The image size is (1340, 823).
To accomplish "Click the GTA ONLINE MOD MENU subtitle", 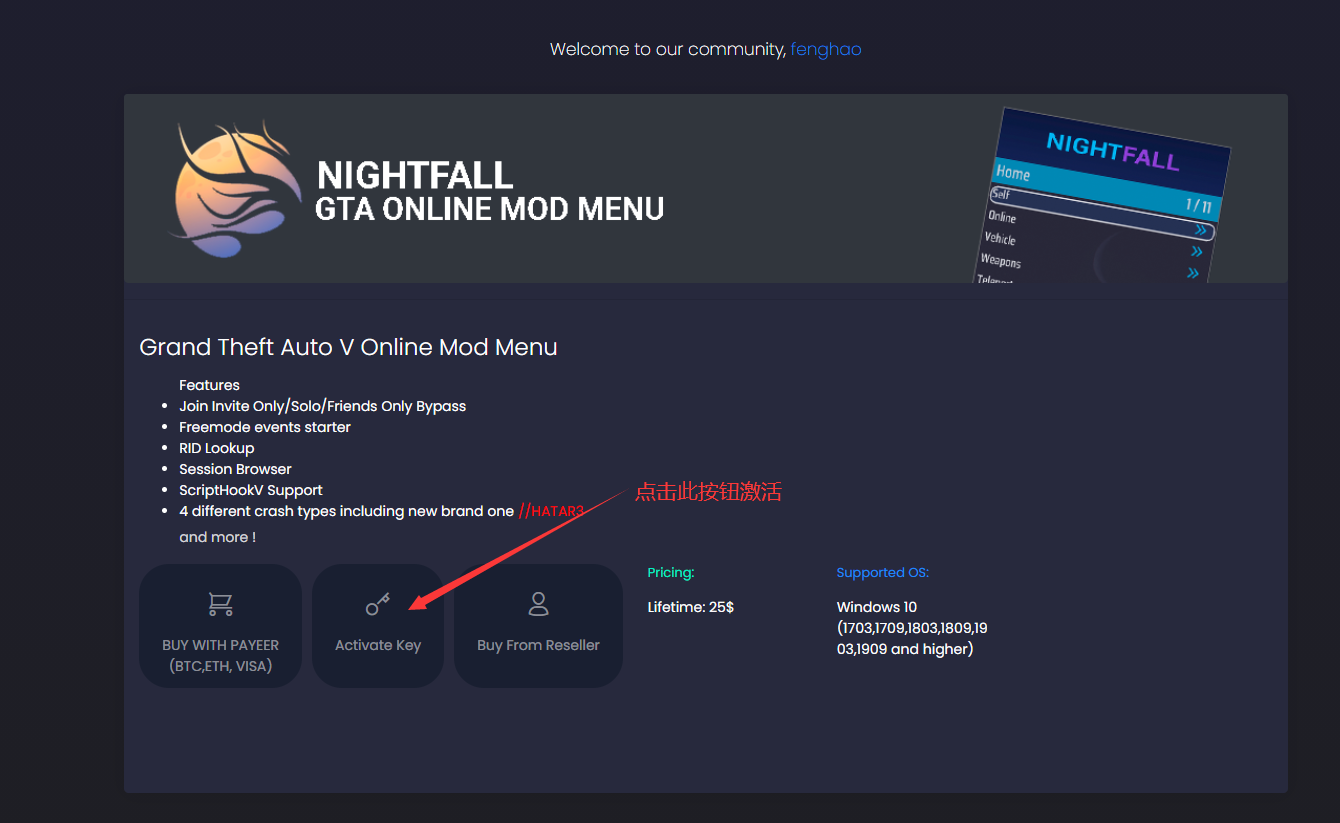I will 489,209.
